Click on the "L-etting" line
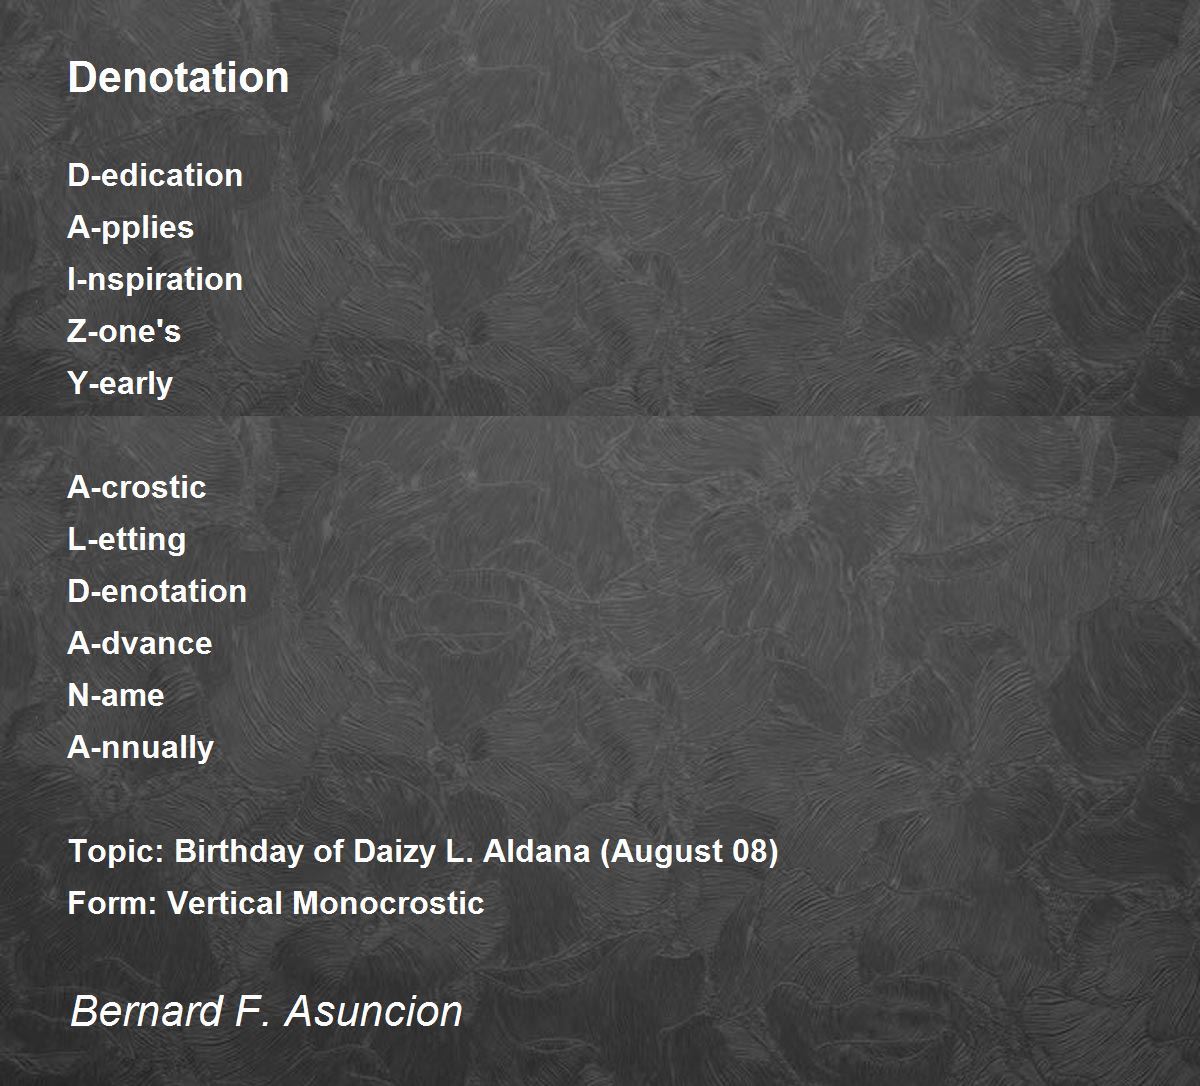The height and width of the screenshot is (1086, 1200). [x=127, y=539]
